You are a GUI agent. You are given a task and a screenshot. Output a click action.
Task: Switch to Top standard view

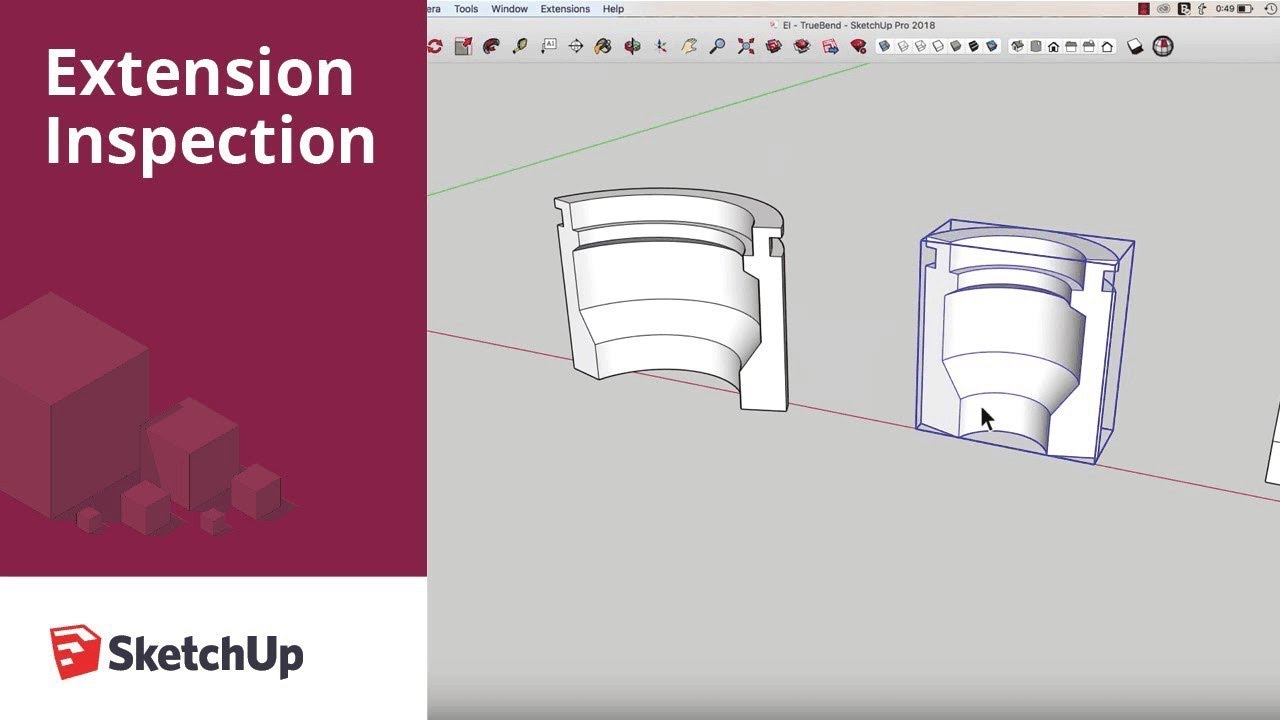[1035, 46]
